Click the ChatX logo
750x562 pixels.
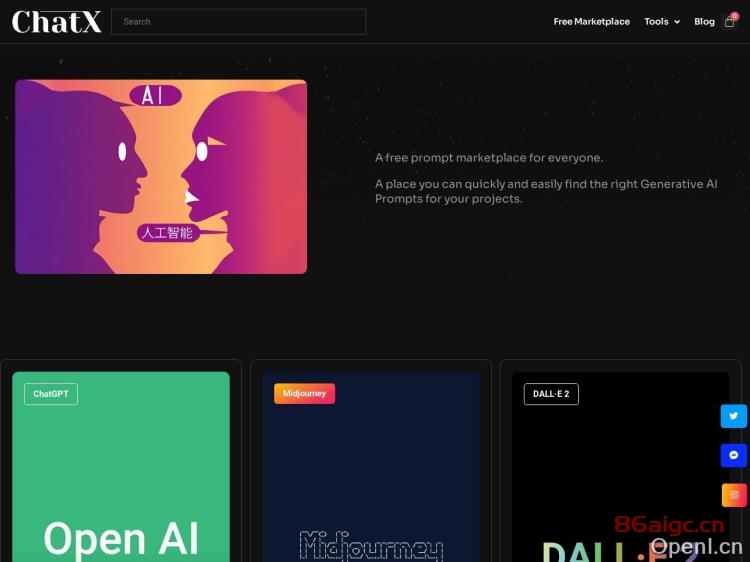[56, 22]
